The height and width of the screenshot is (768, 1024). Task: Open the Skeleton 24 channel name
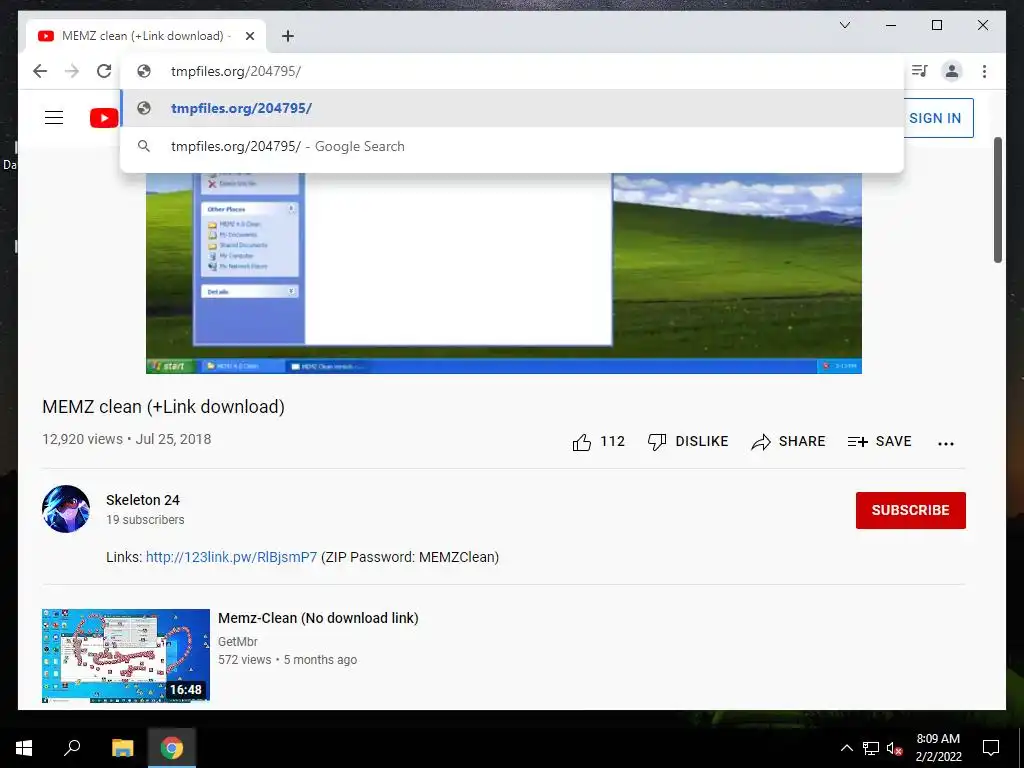tap(143, 500)
